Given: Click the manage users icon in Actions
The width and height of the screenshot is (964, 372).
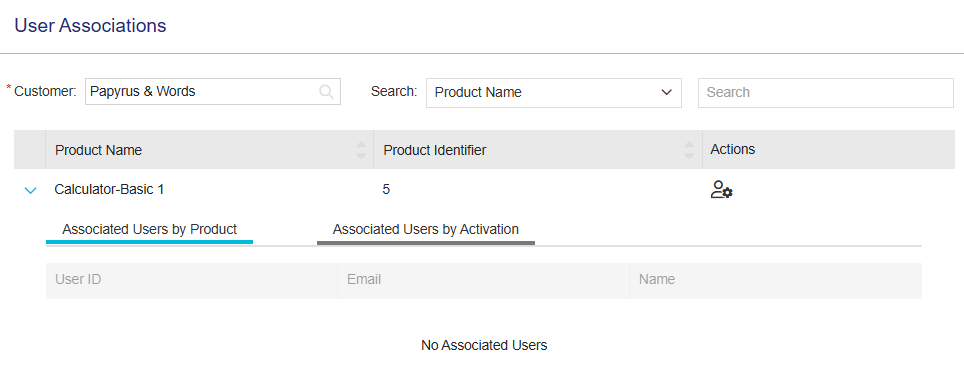Looking at the screenshot, I should pos(721,190).
